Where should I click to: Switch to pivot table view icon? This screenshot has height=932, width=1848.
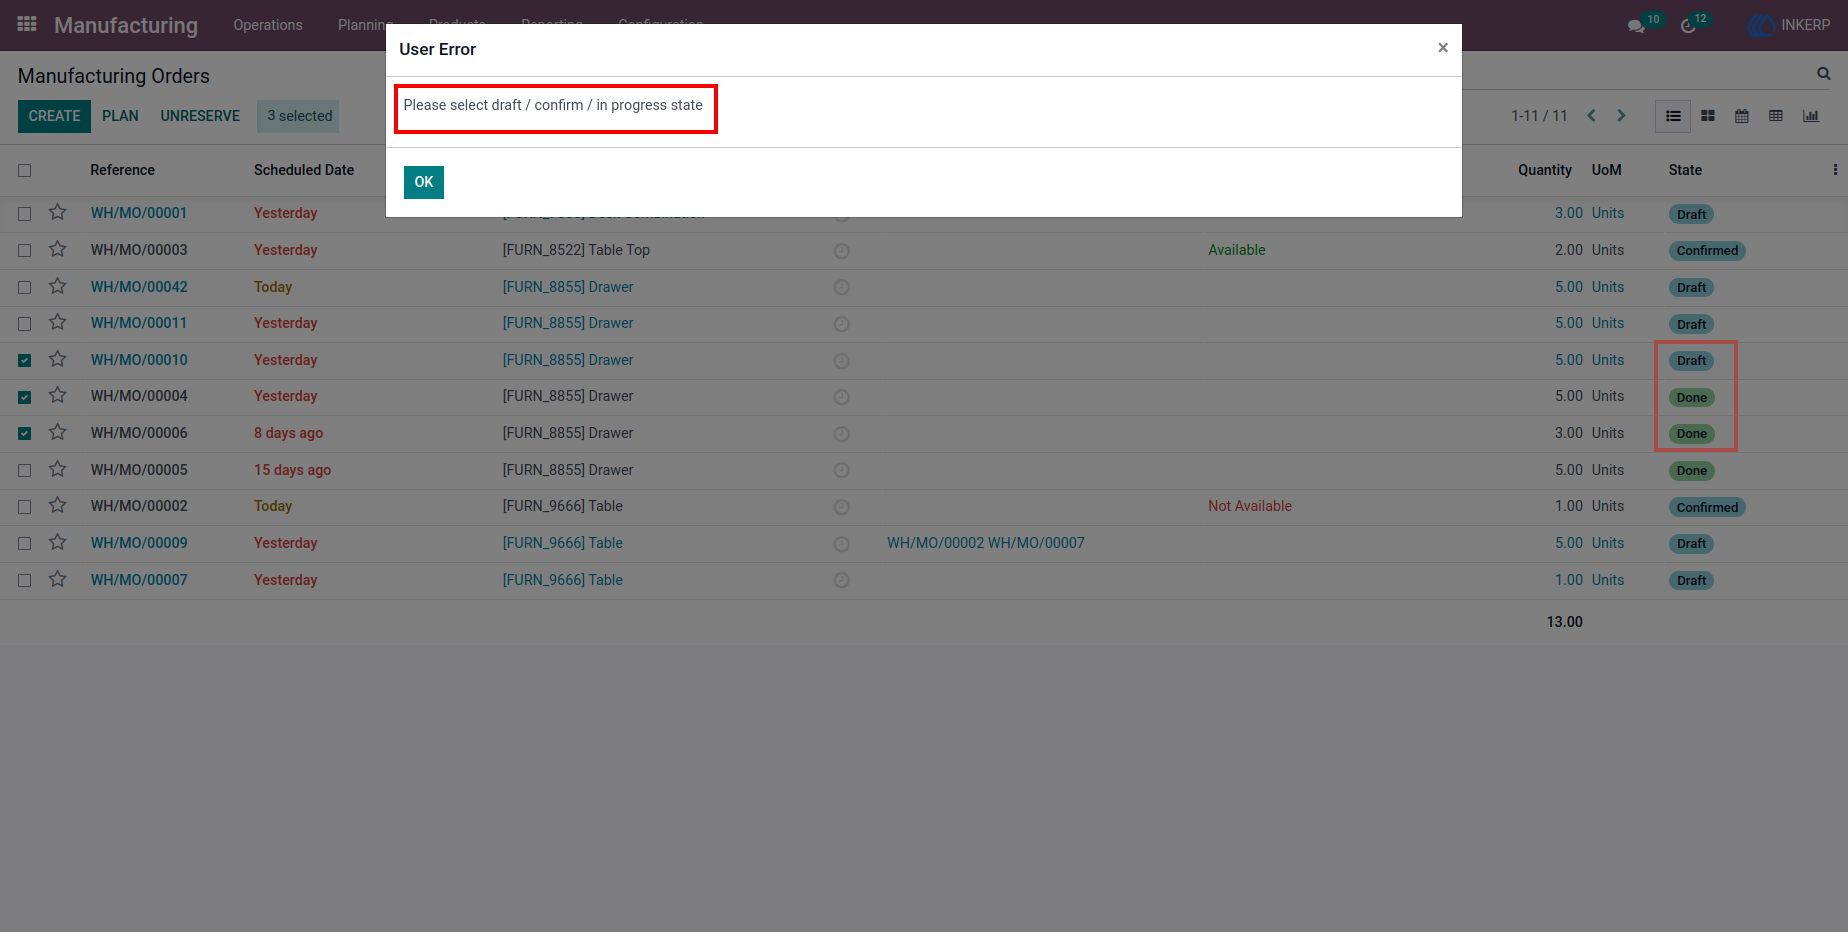coord(1776,116)
